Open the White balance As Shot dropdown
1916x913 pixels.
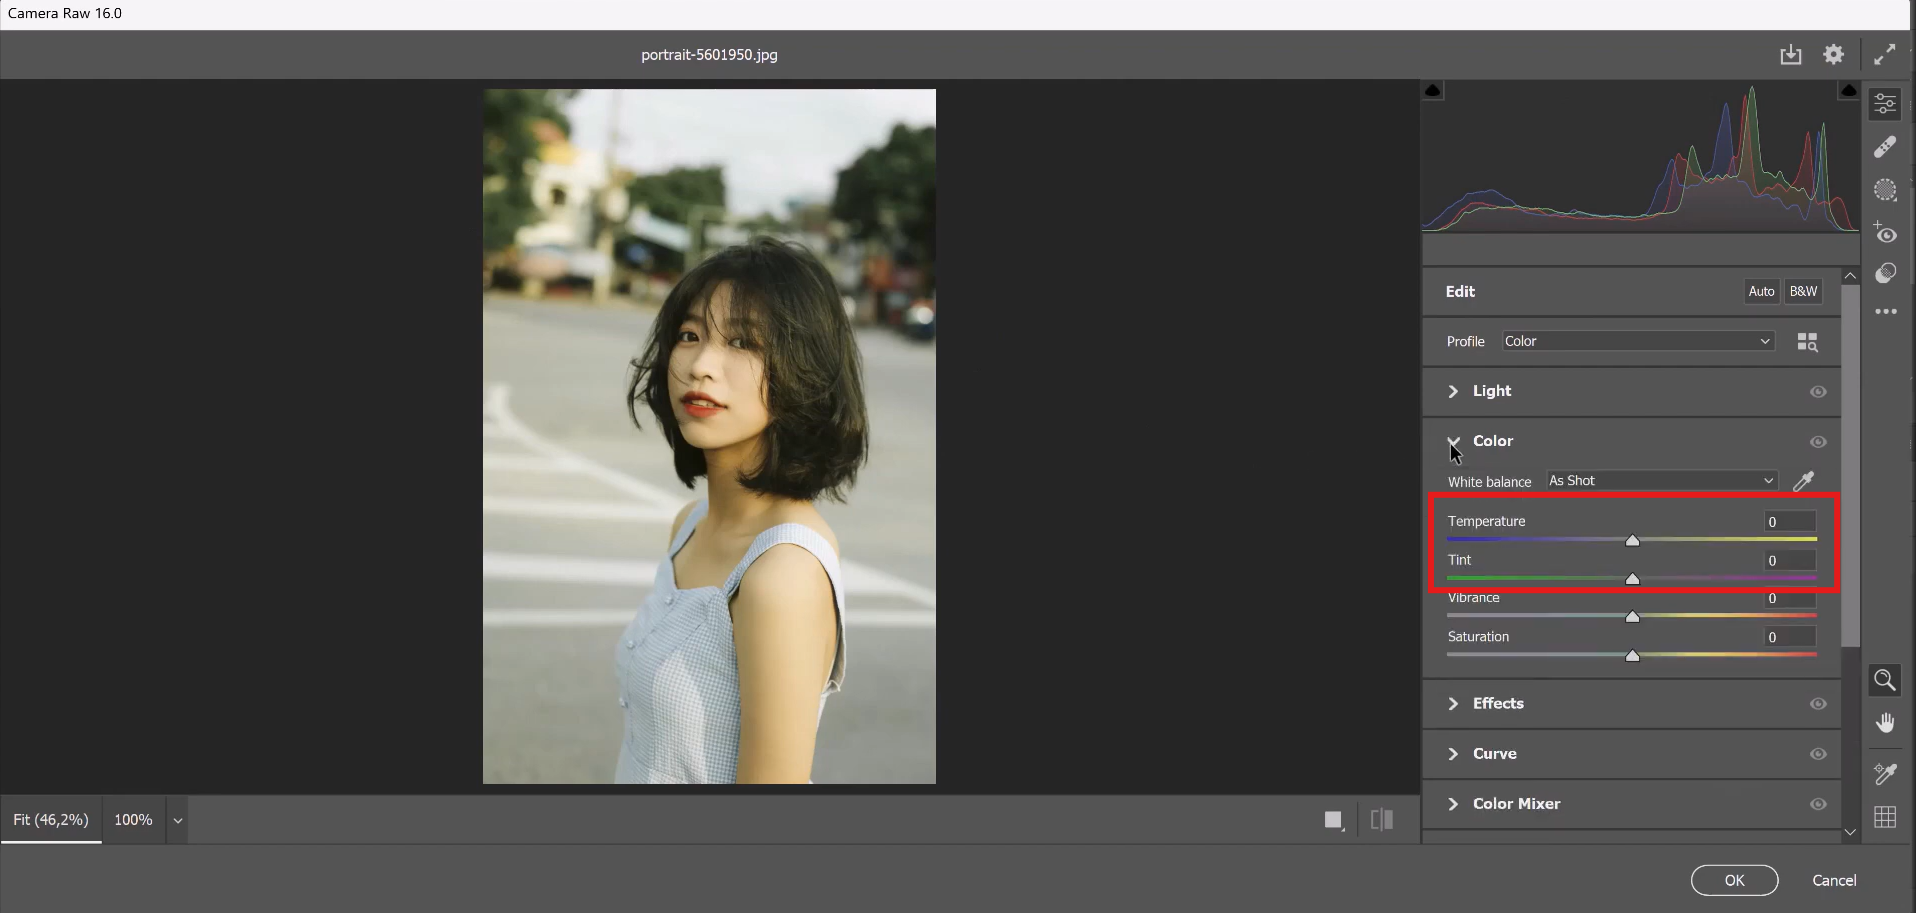tap(1662, 481)
